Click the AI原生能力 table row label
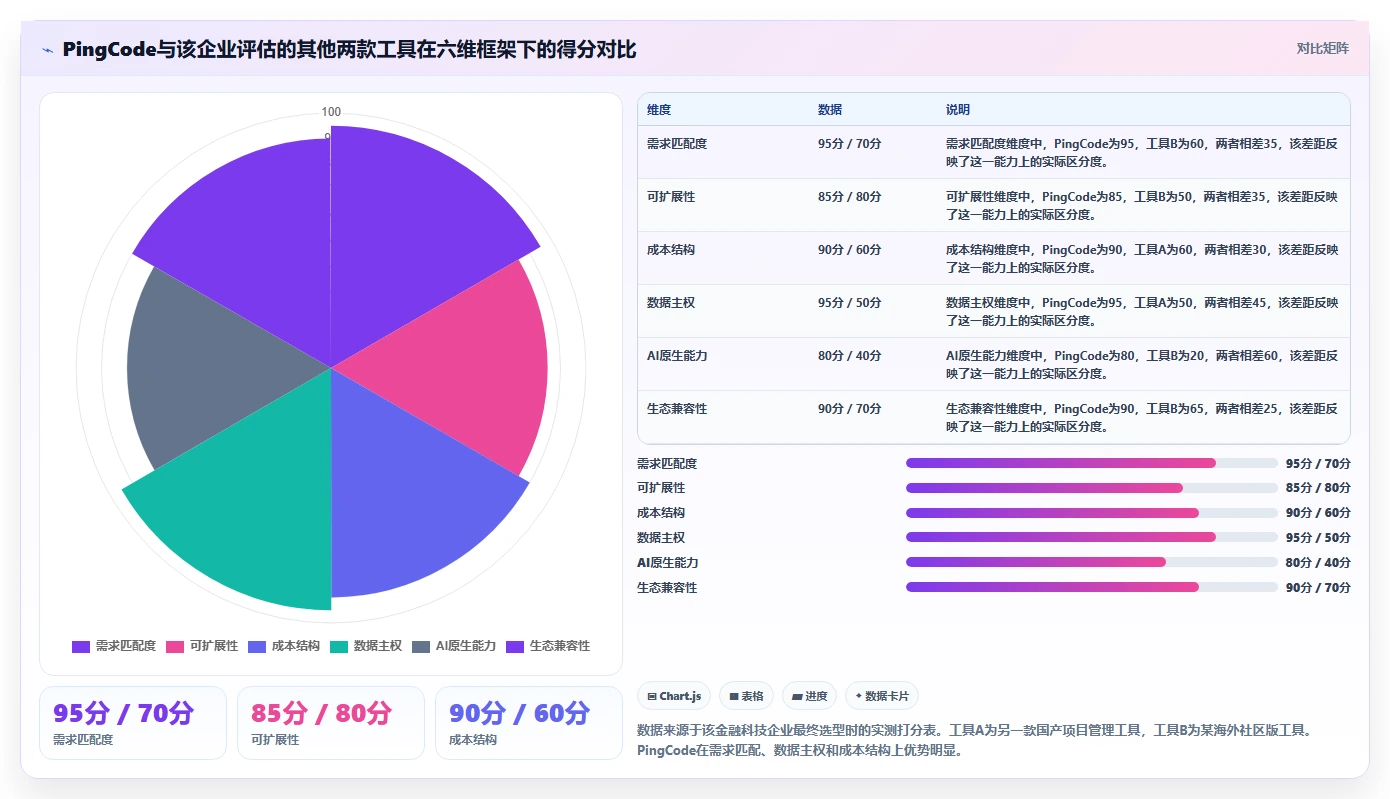This screenshot has height=799, width=1390. coord(677,356)
